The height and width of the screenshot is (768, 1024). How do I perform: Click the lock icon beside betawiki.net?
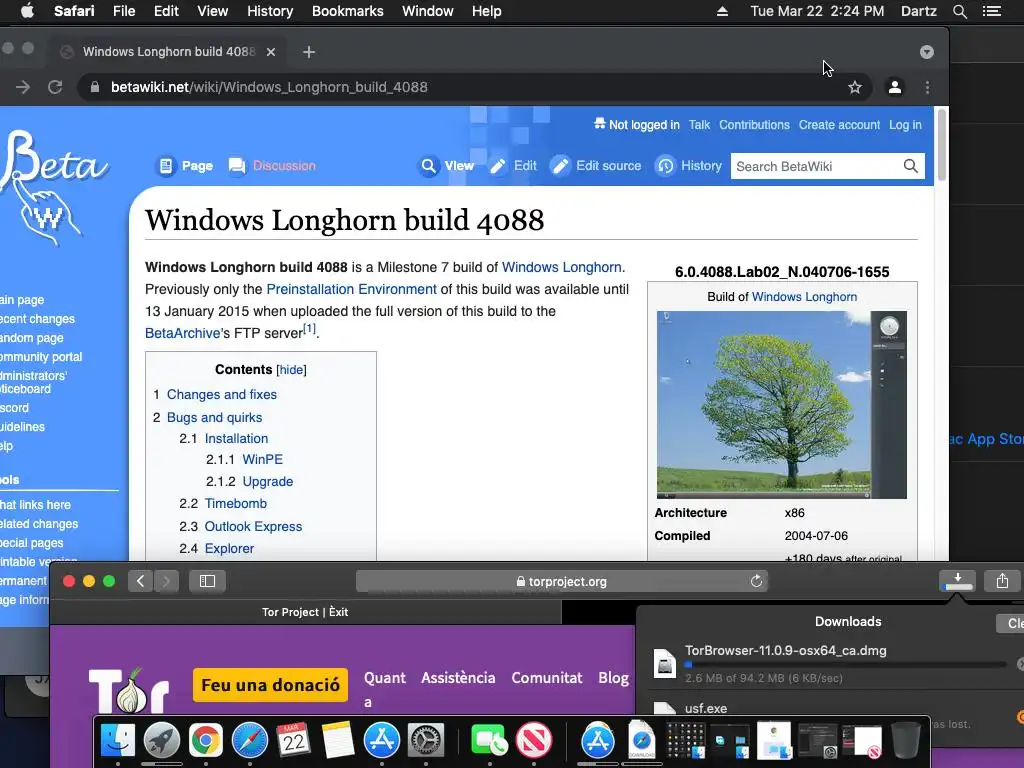pos(95,87)
